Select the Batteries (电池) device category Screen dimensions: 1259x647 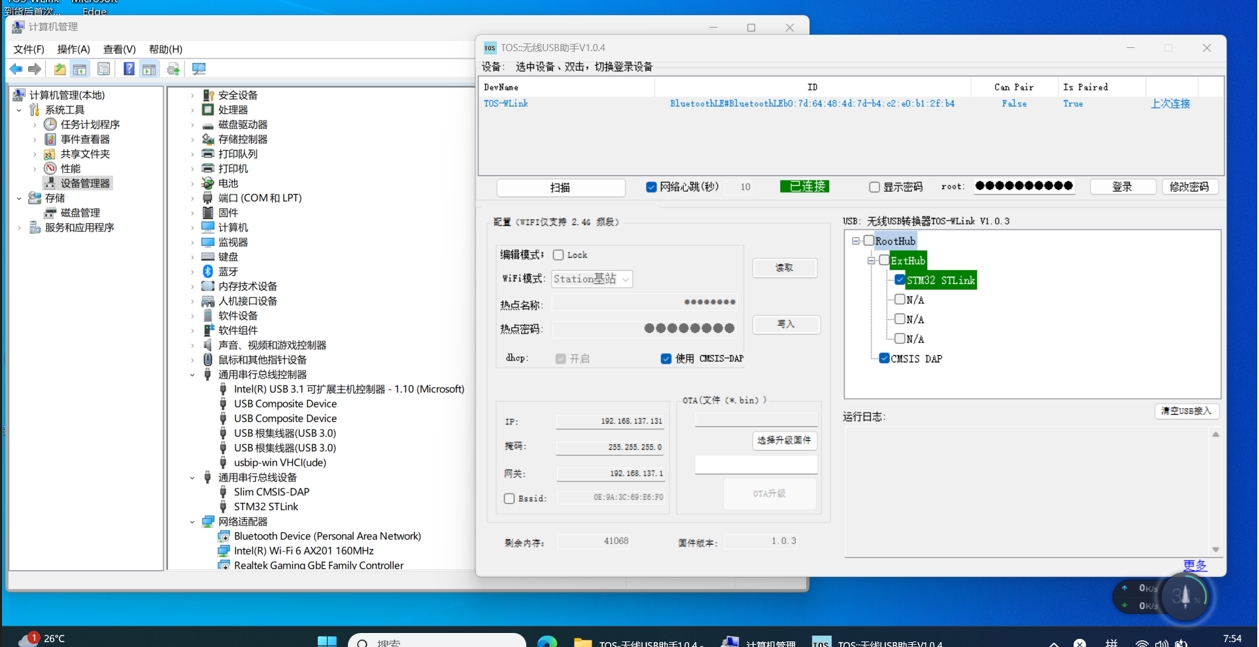coord(228,183)
